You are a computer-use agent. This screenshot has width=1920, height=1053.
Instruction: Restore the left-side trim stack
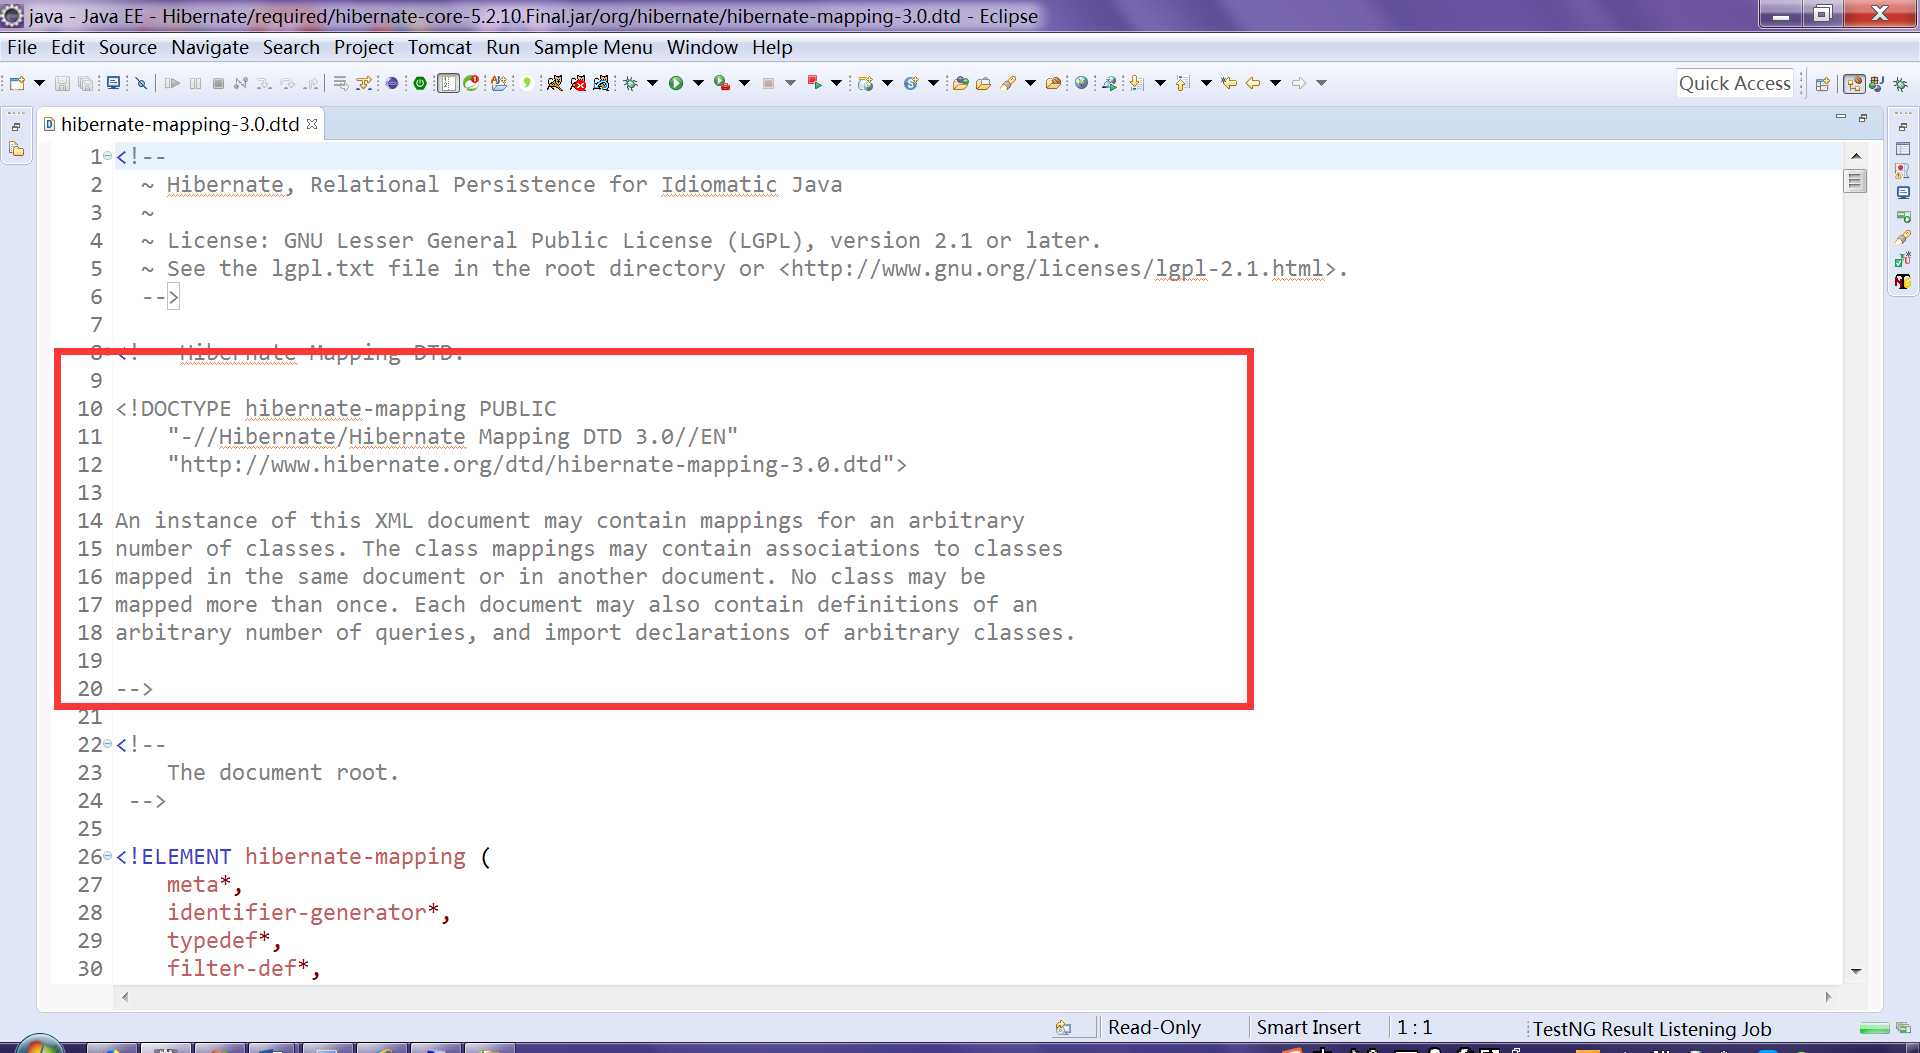pos(16,126)
